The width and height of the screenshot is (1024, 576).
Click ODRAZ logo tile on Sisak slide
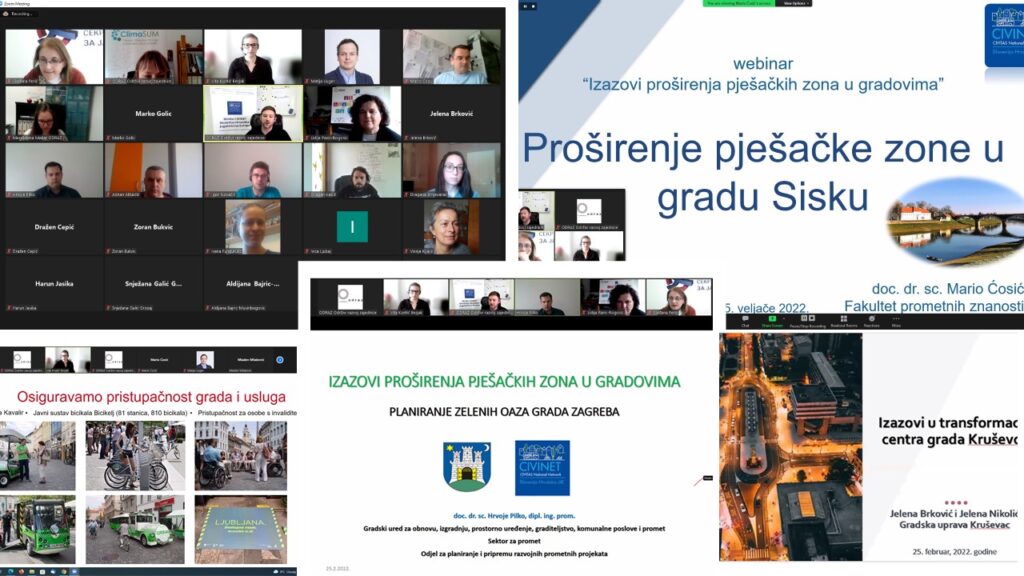pyautogui.click(x=590, y=210)
